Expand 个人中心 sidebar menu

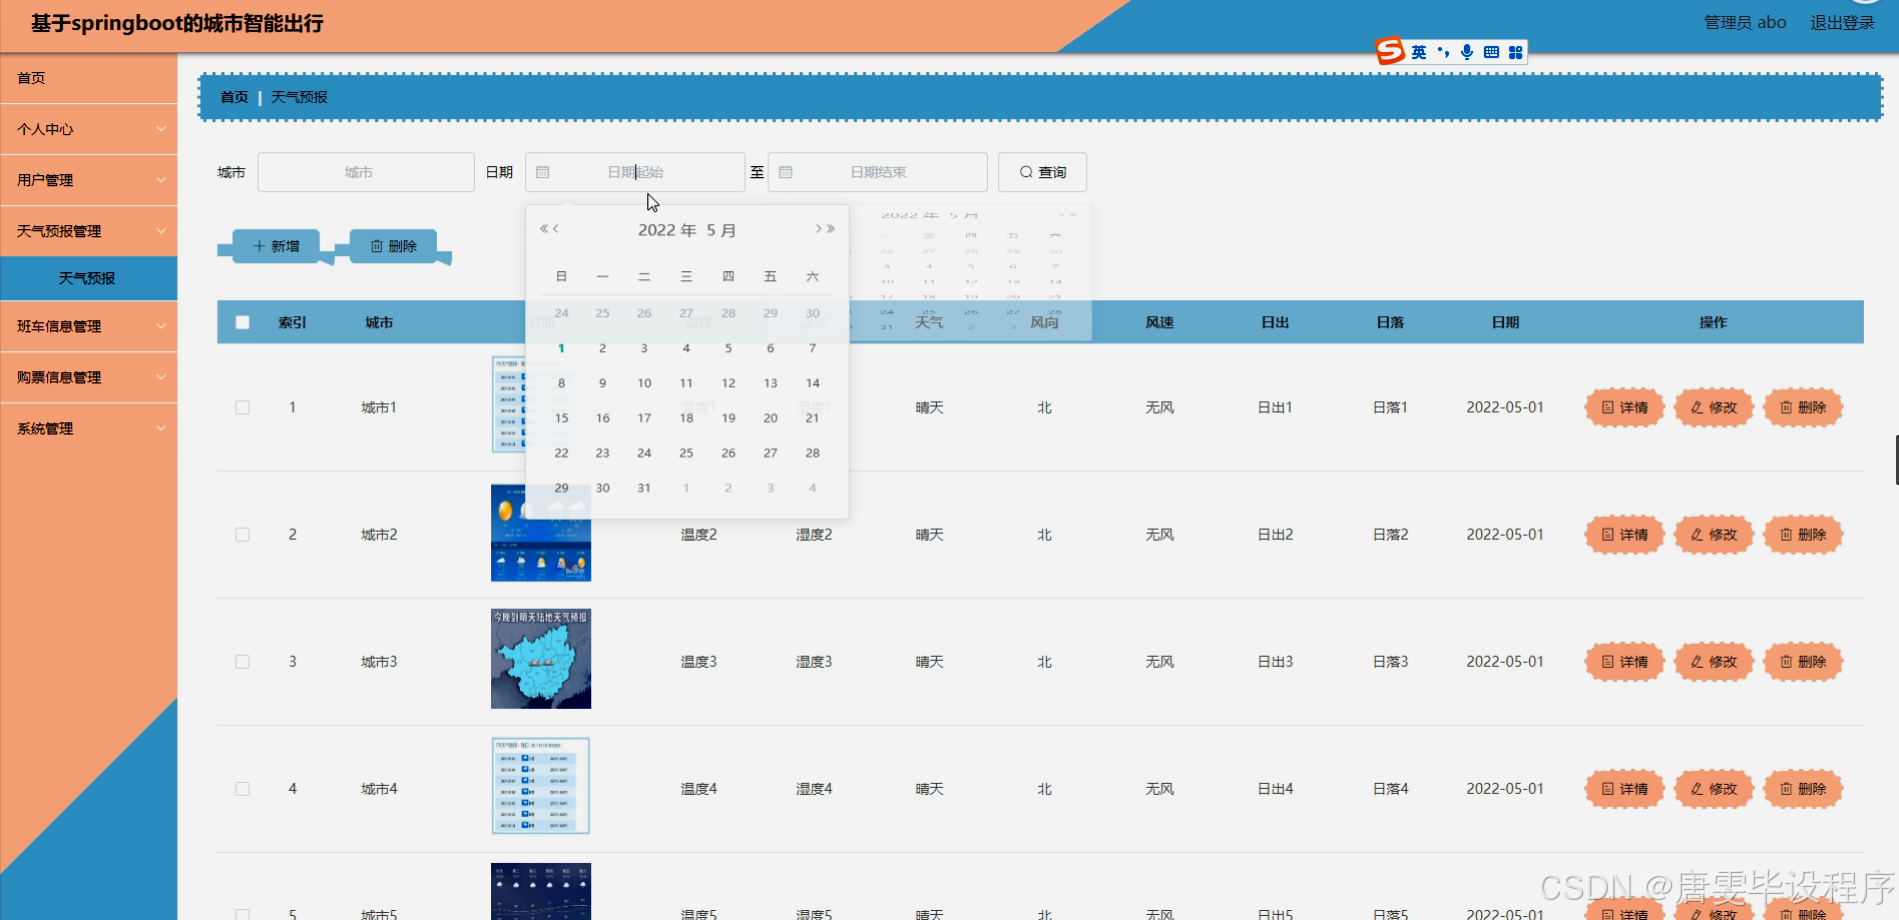pos(89,129)
